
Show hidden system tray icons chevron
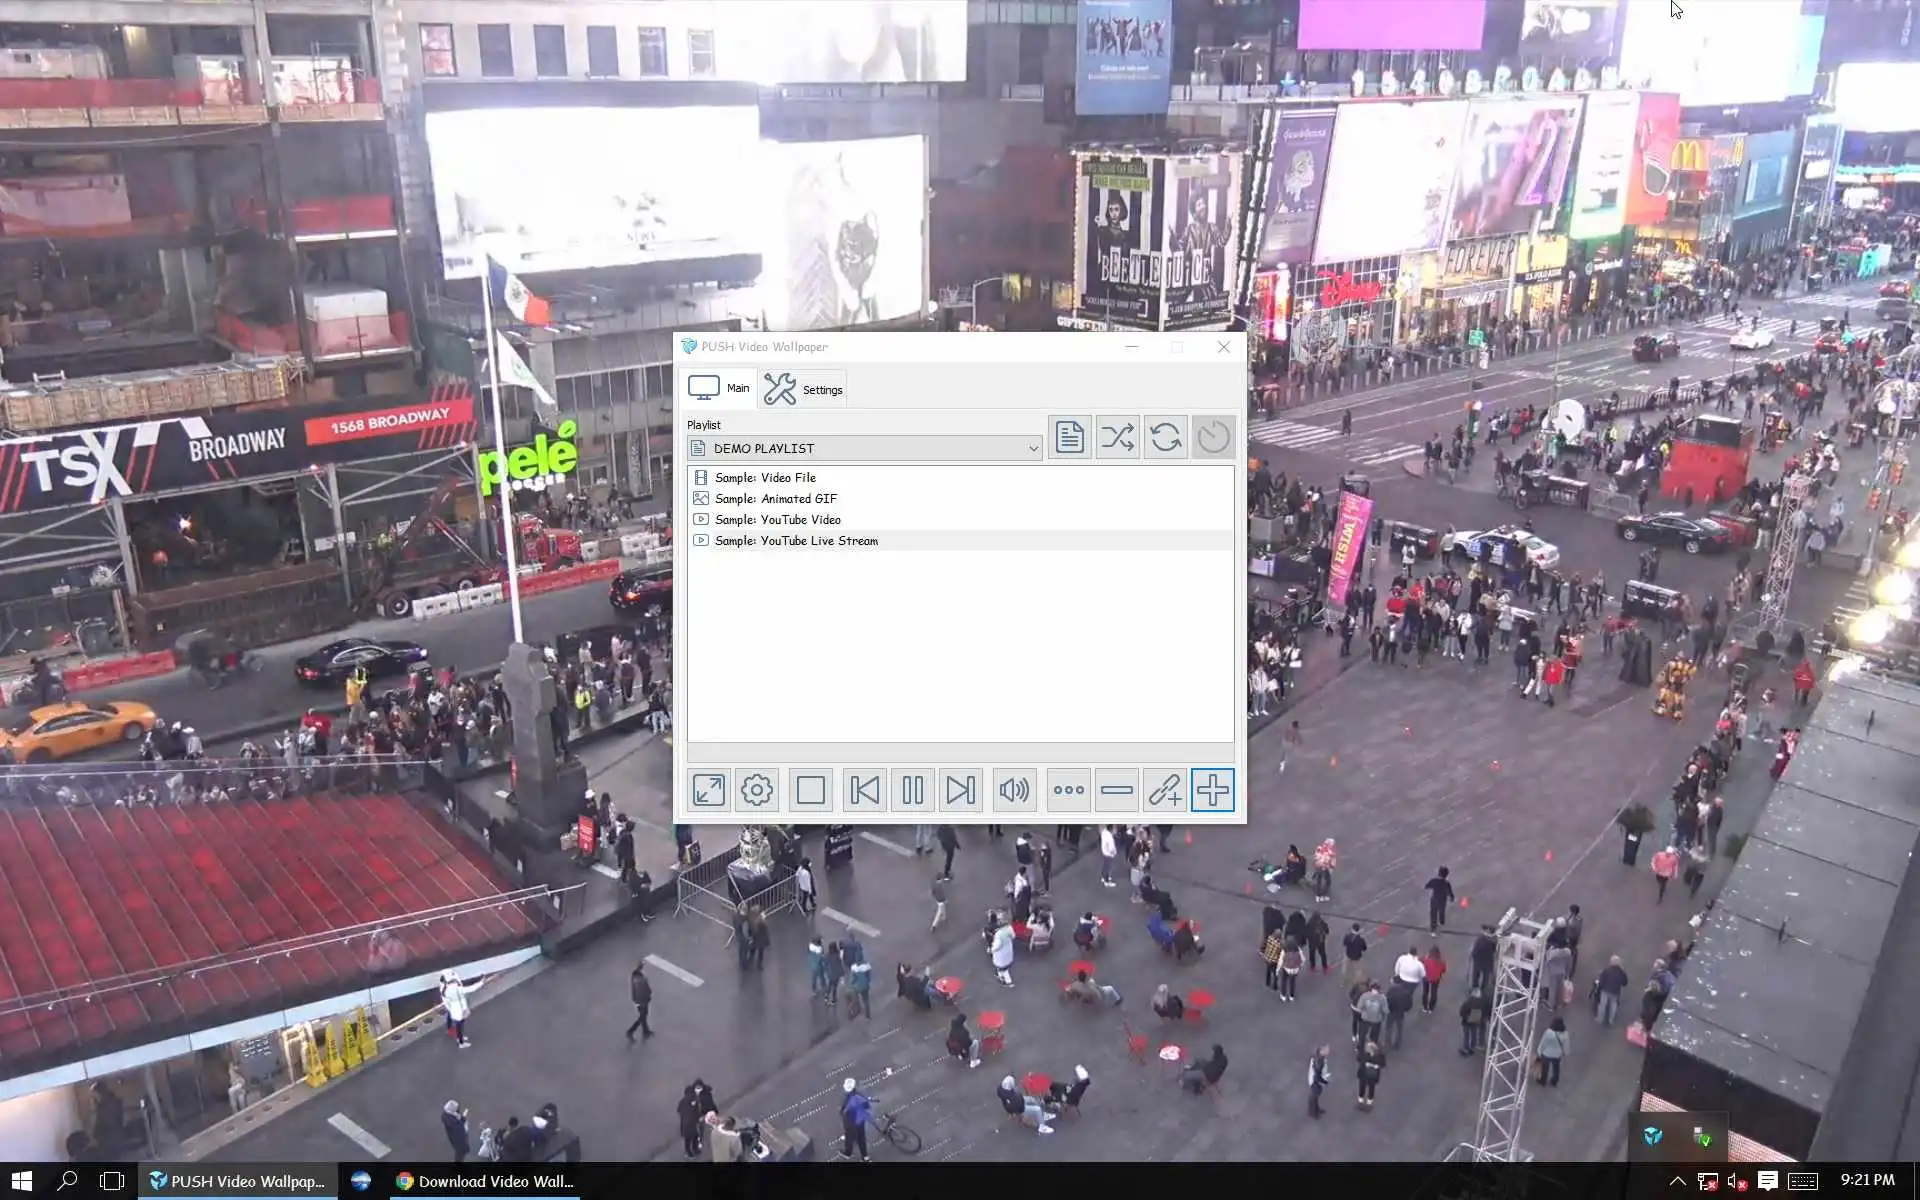(x=1677, y=1181)
